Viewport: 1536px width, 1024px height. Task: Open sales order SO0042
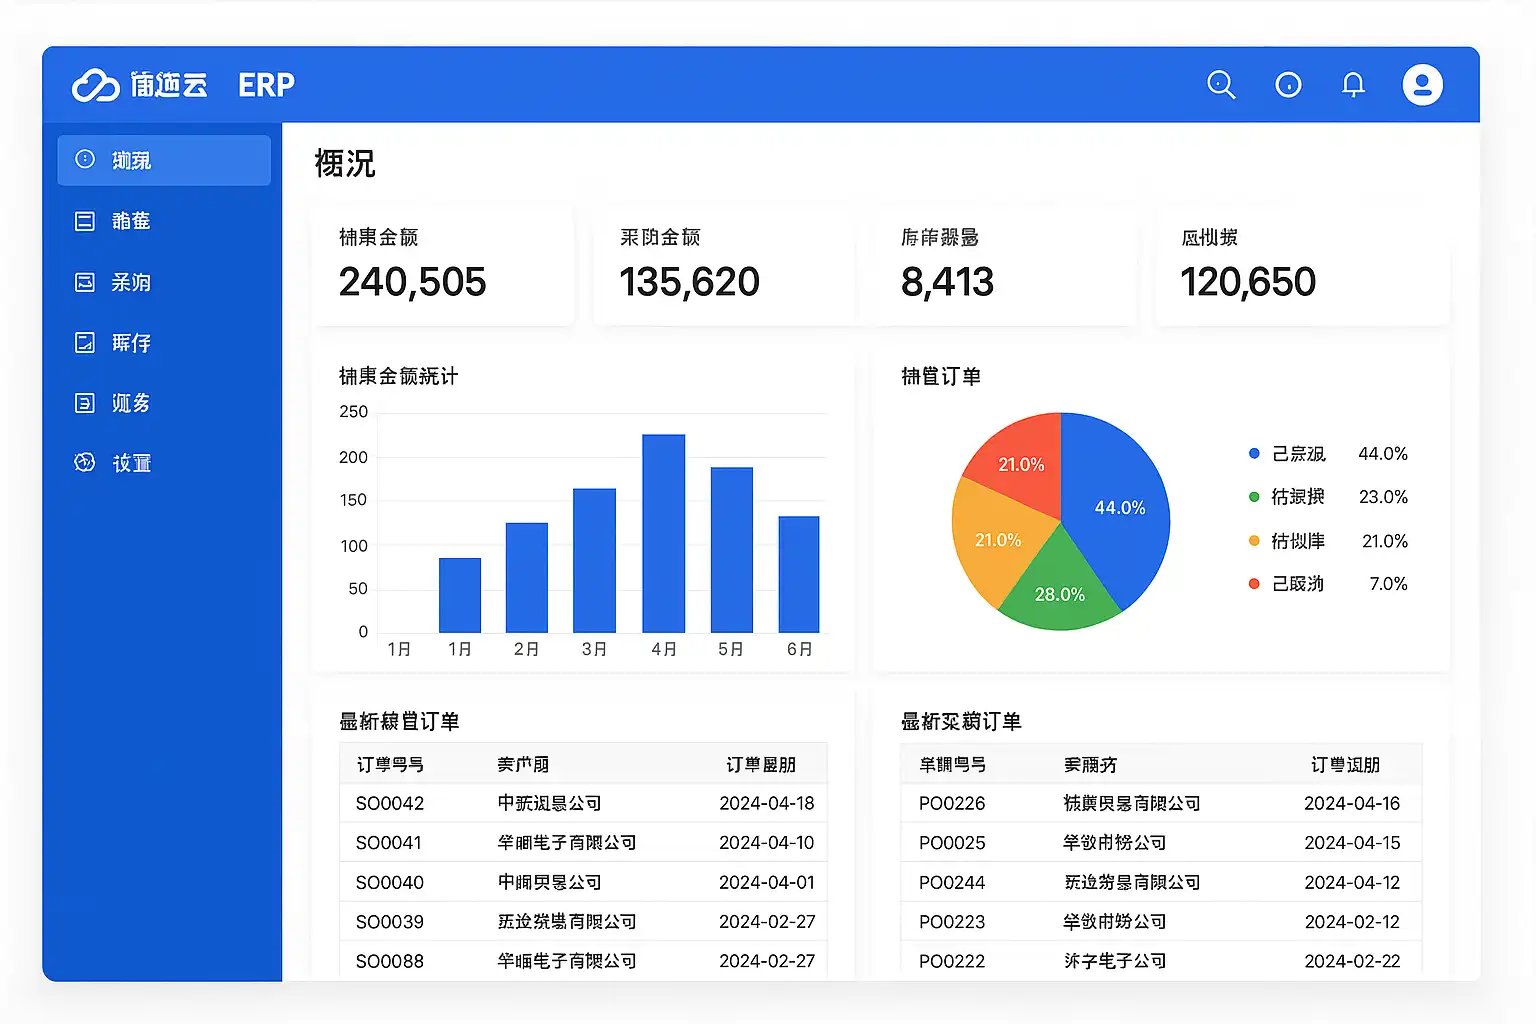pos(390,803)
